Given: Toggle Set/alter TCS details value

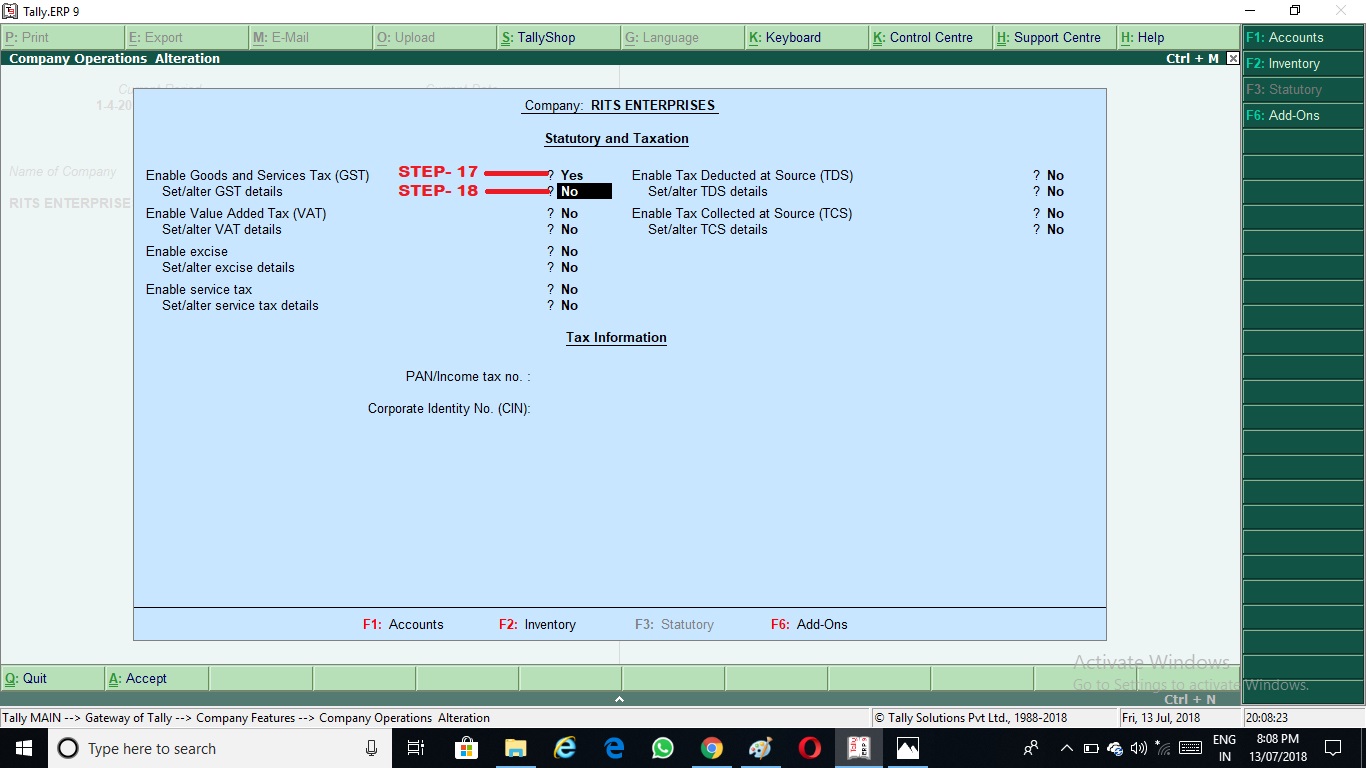Looking at the screenshot, I should 1055,229.
